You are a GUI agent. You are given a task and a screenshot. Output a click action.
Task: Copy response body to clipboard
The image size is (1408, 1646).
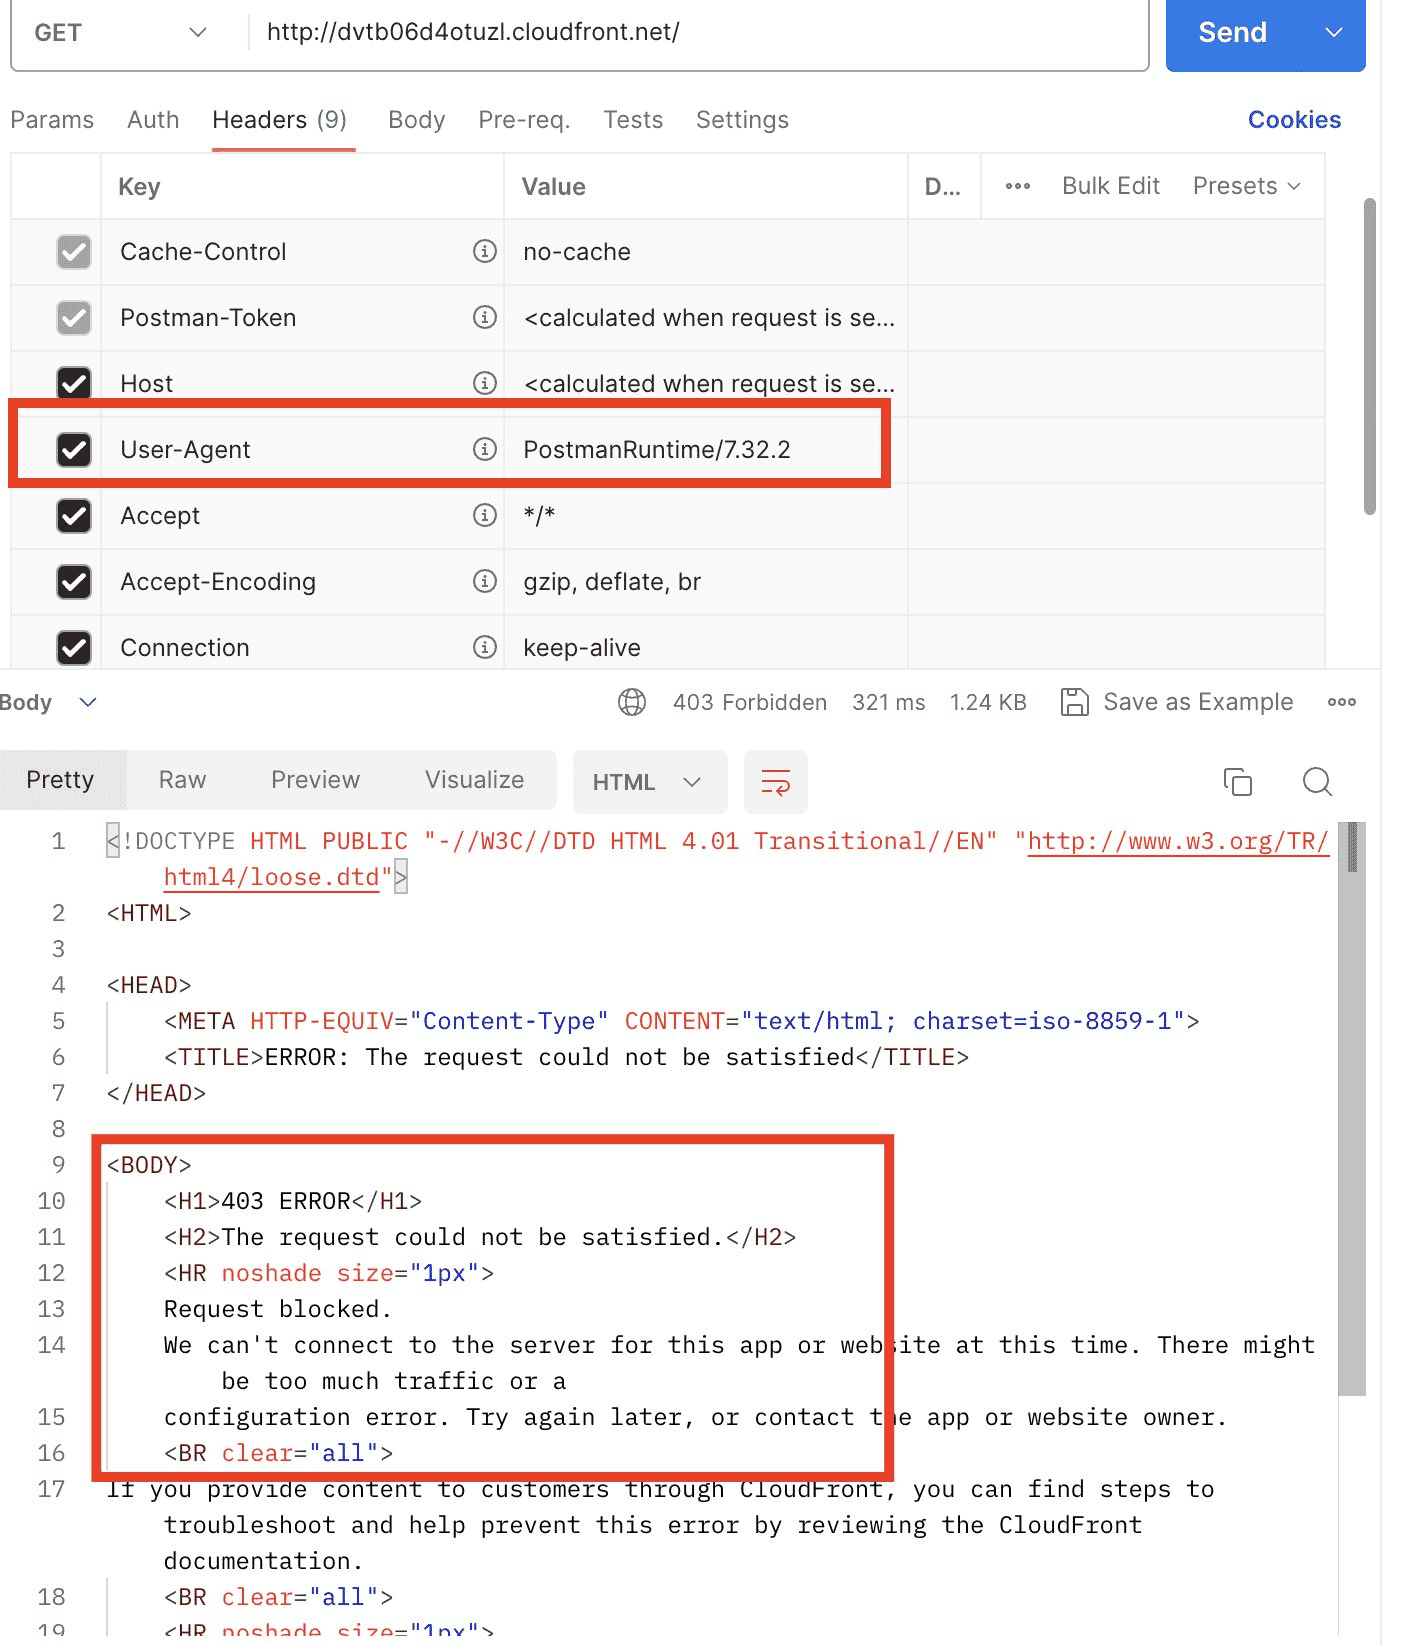(x=1238, y=782)
